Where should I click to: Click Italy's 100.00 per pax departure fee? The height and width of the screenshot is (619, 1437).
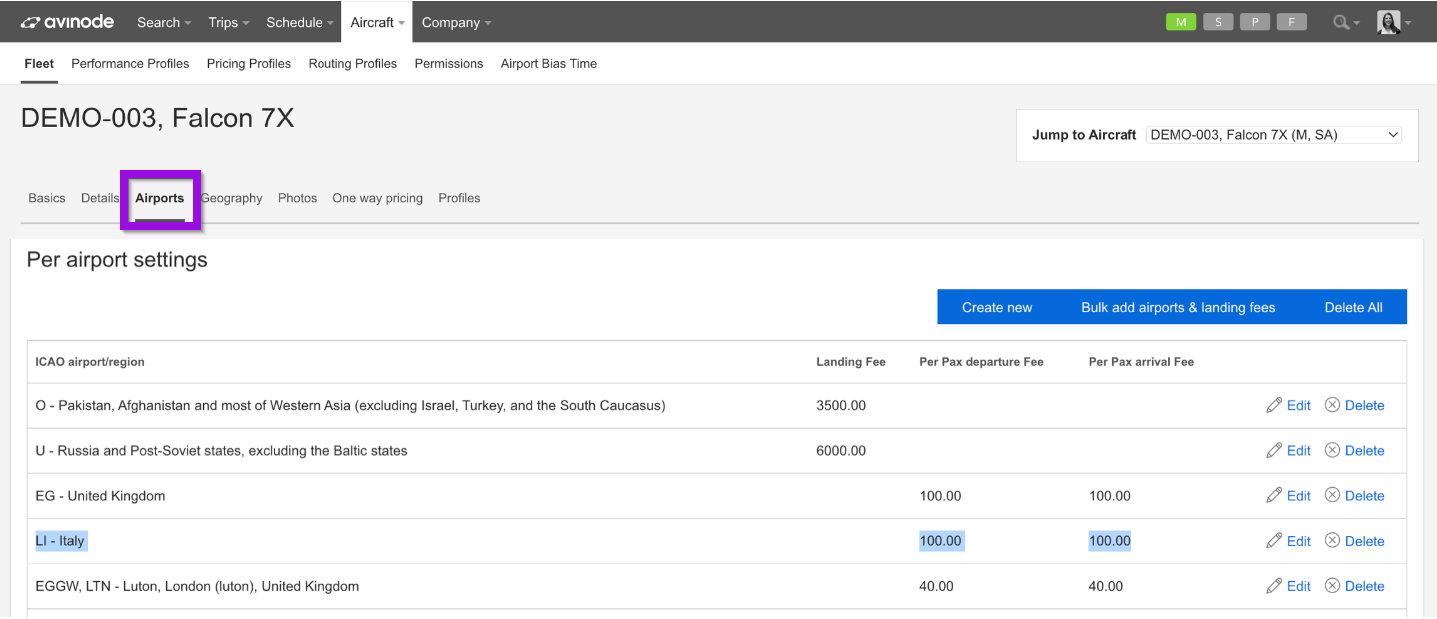940,541
